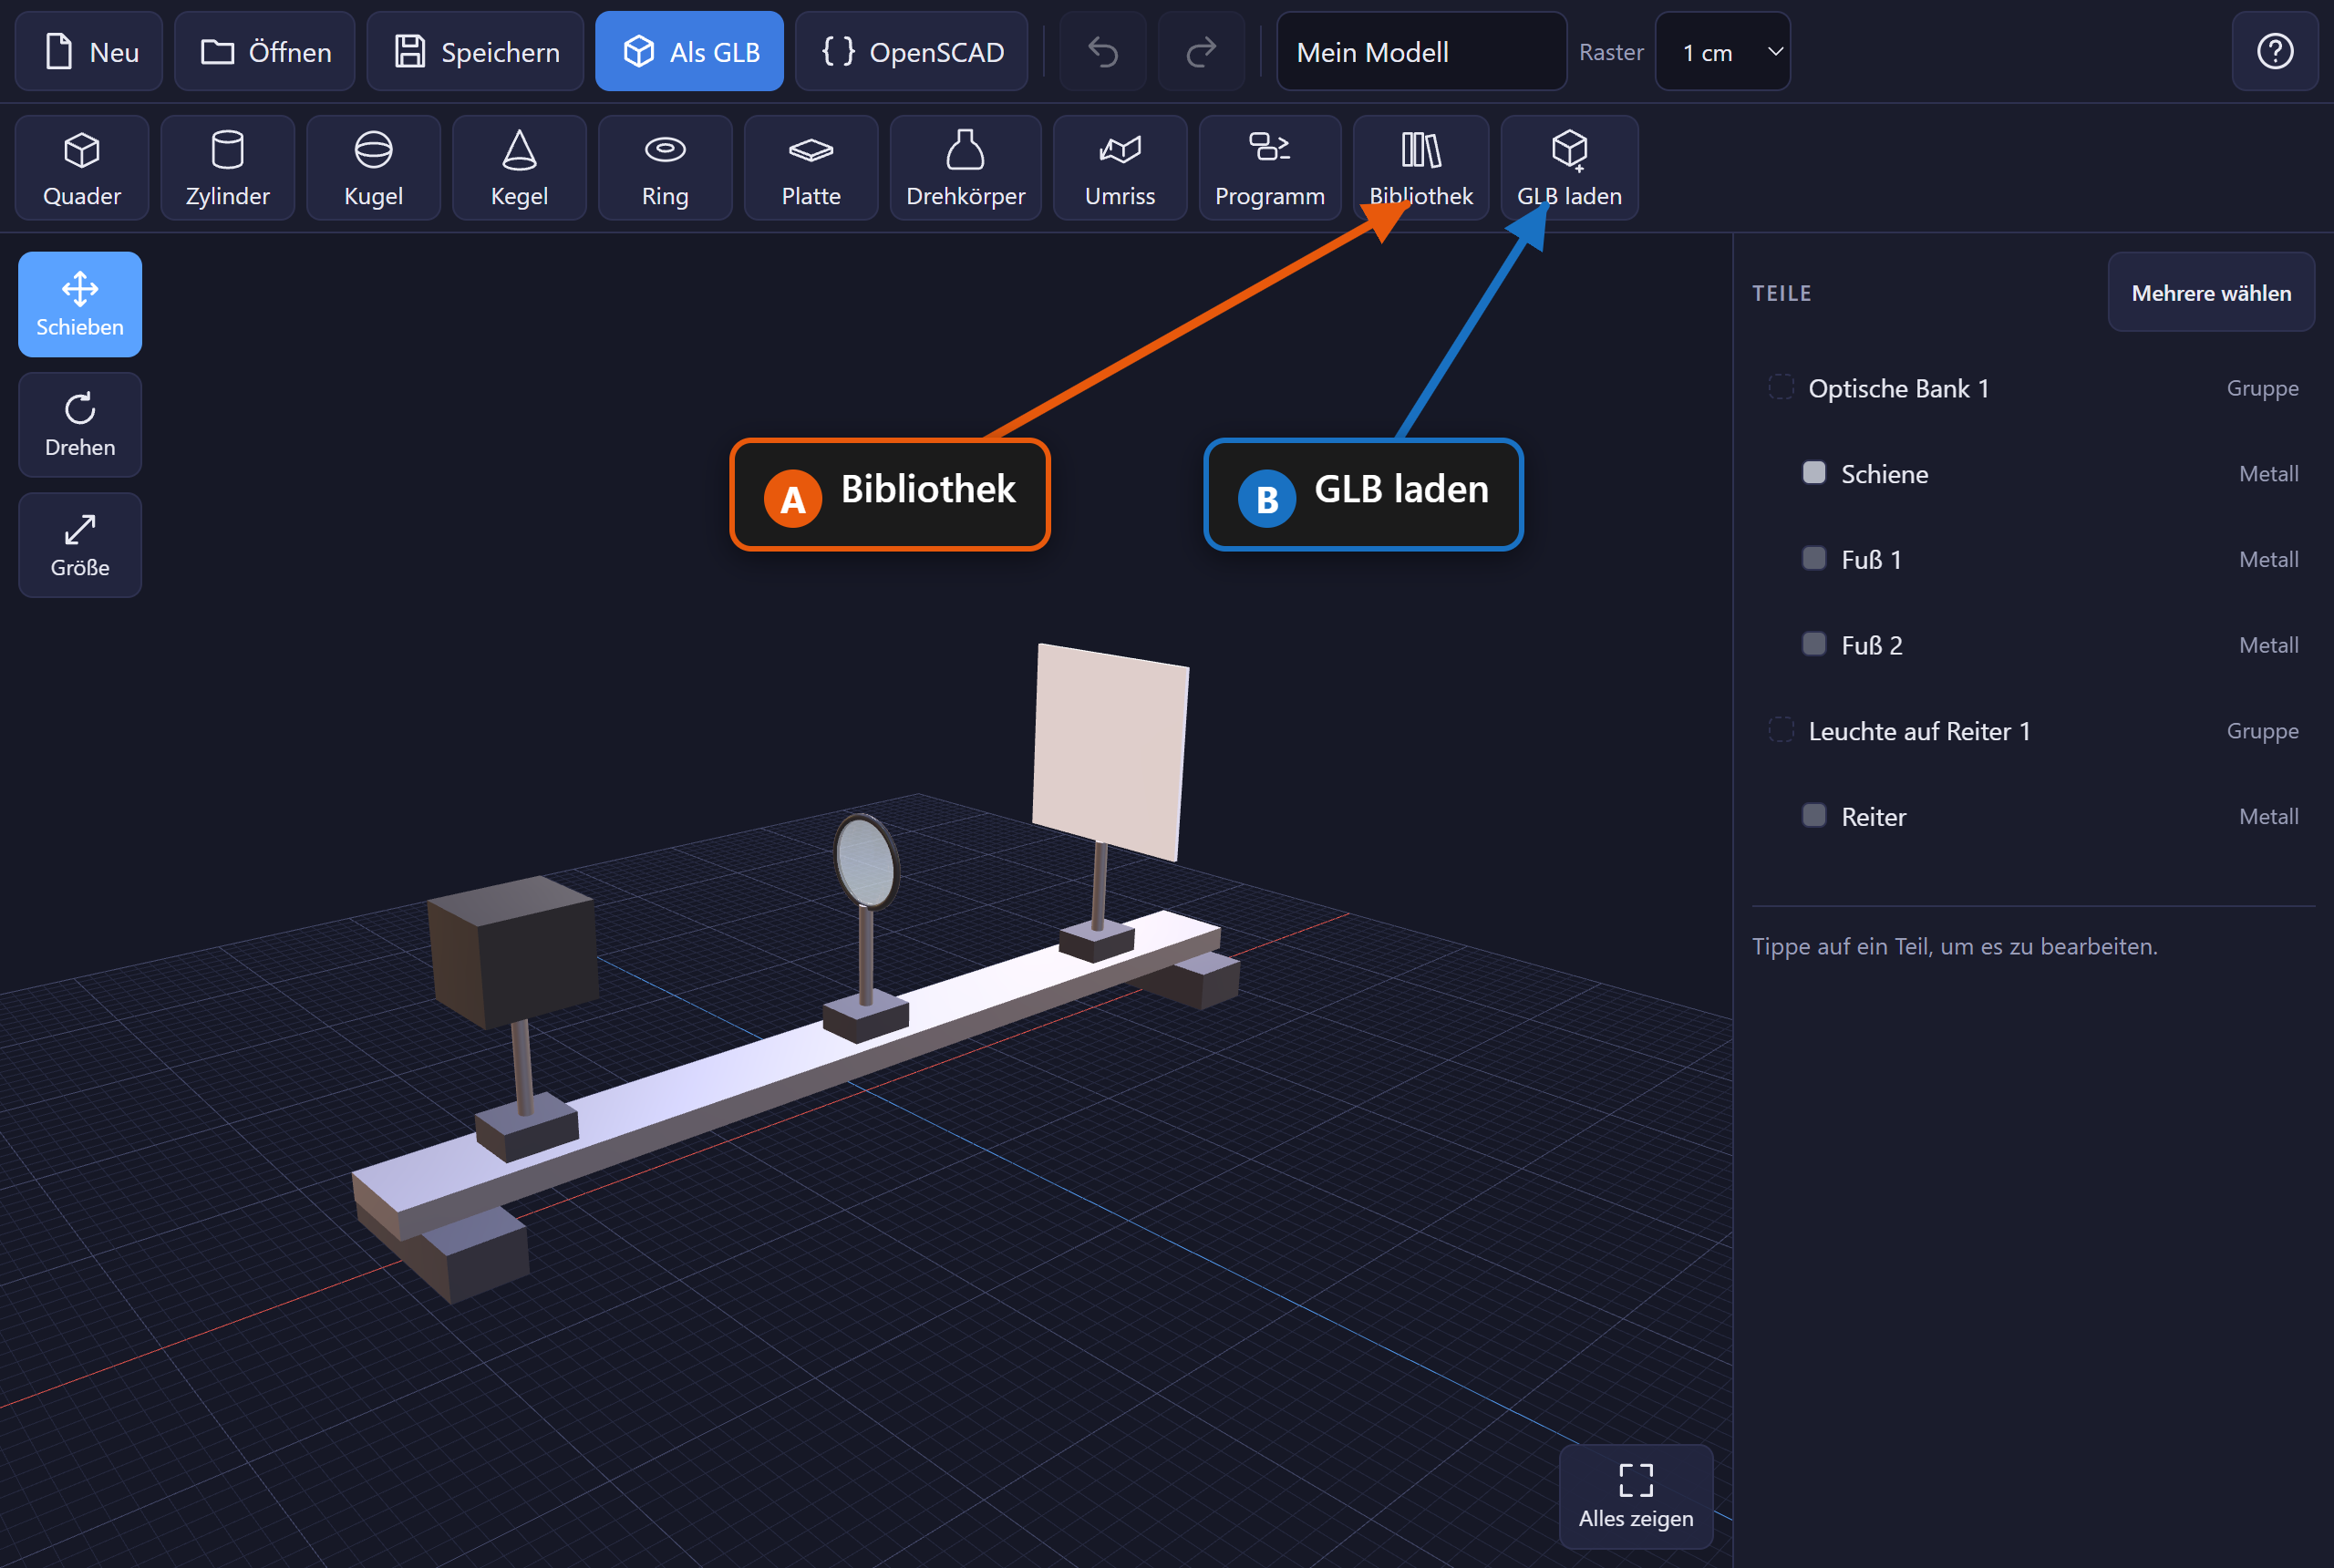Insert a Kegel cone

(520, 168)
